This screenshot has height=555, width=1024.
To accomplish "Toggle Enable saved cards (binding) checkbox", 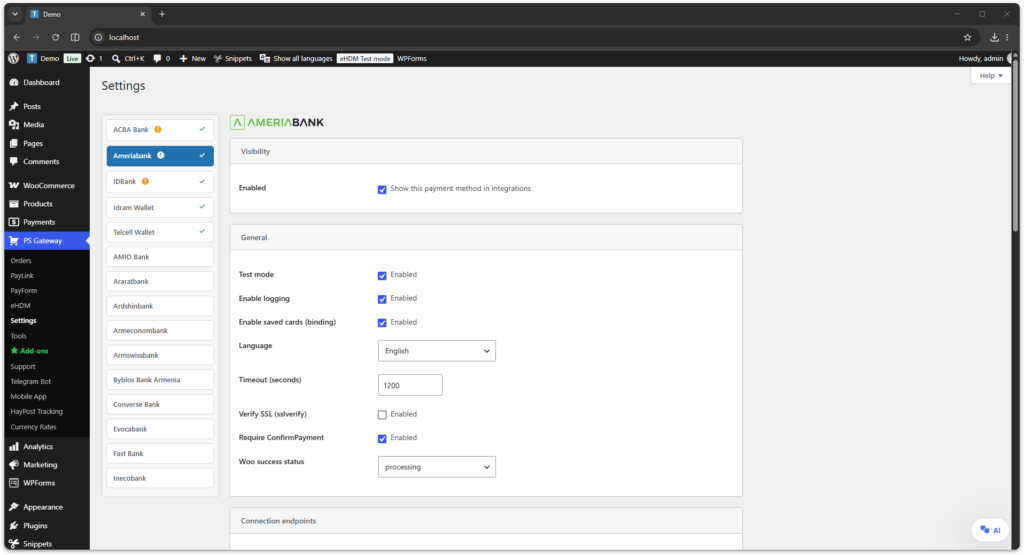I will [x=382, y=323].
